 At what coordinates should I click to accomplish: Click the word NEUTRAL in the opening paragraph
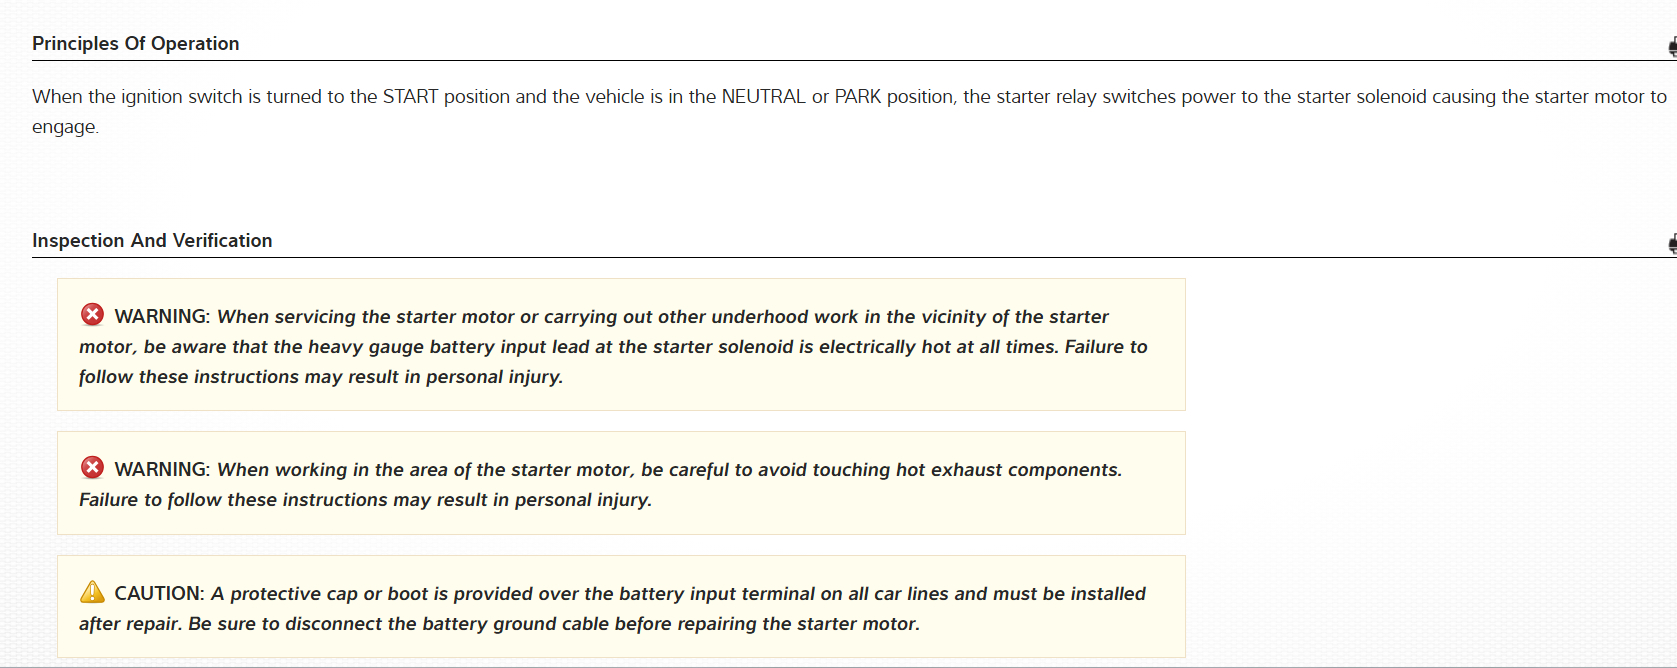[763, 97]
